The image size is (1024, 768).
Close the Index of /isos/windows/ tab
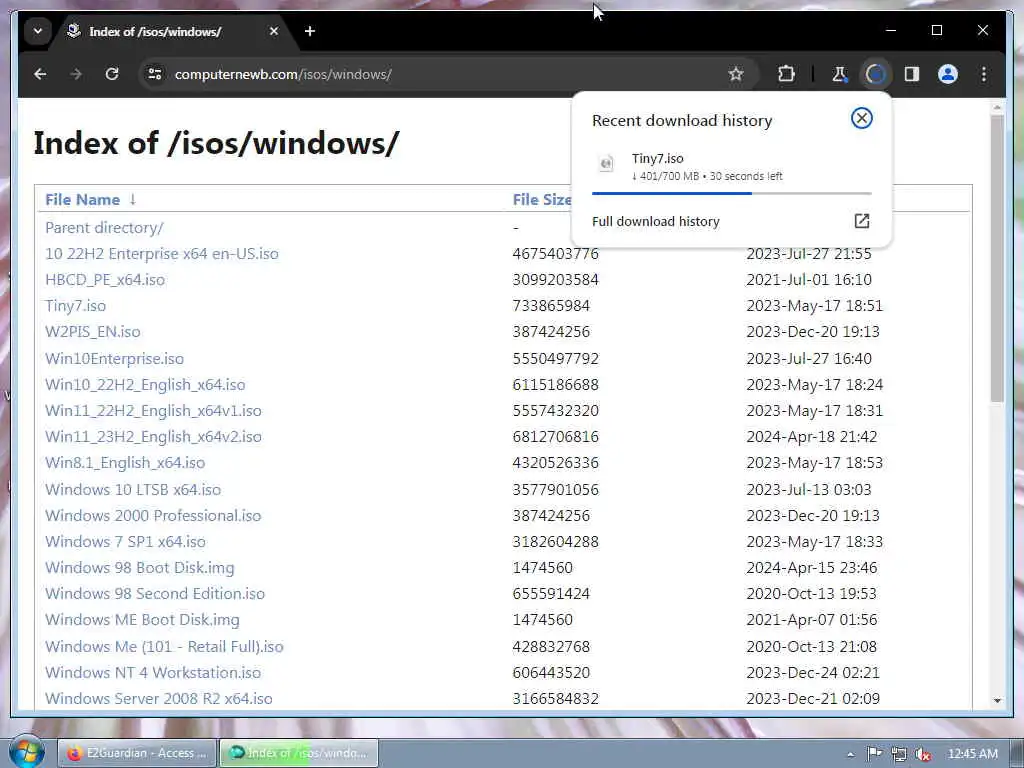click(274, 31)
